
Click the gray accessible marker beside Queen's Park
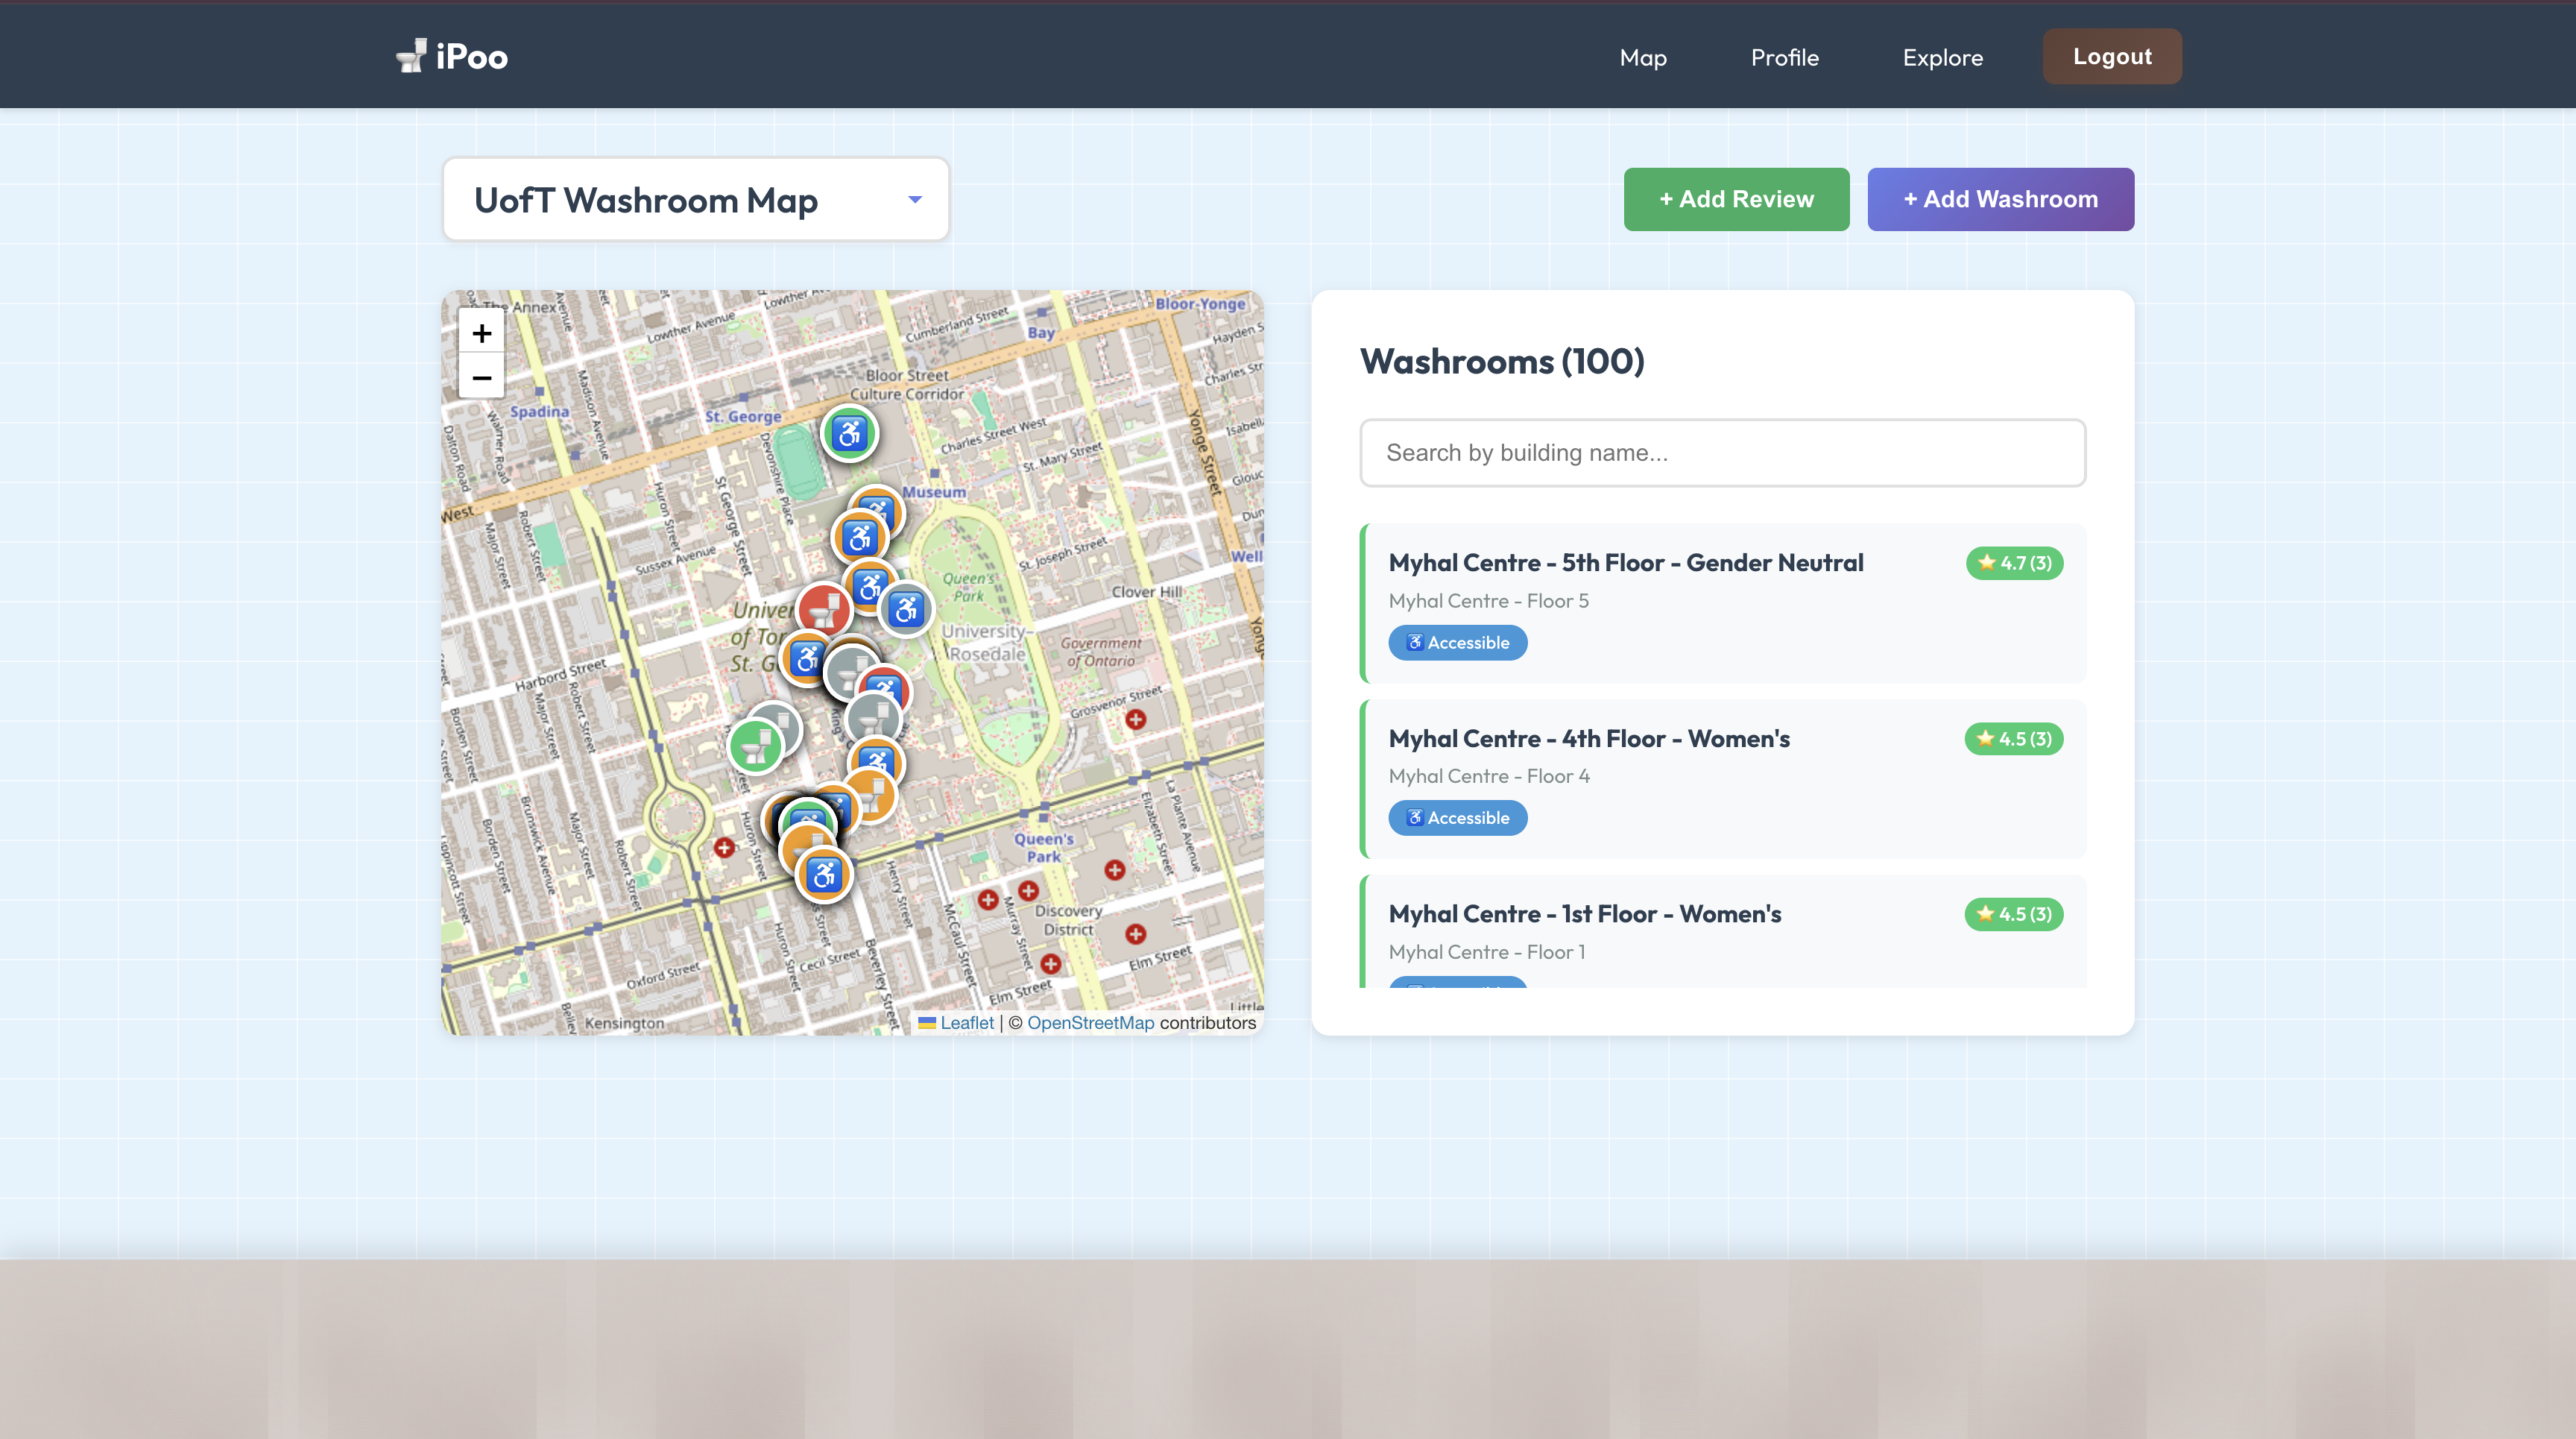point(906,609)
